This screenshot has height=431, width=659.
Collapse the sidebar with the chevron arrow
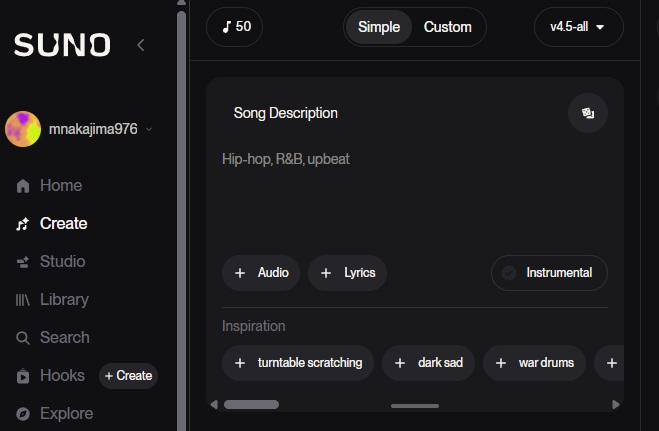(141, 44)
